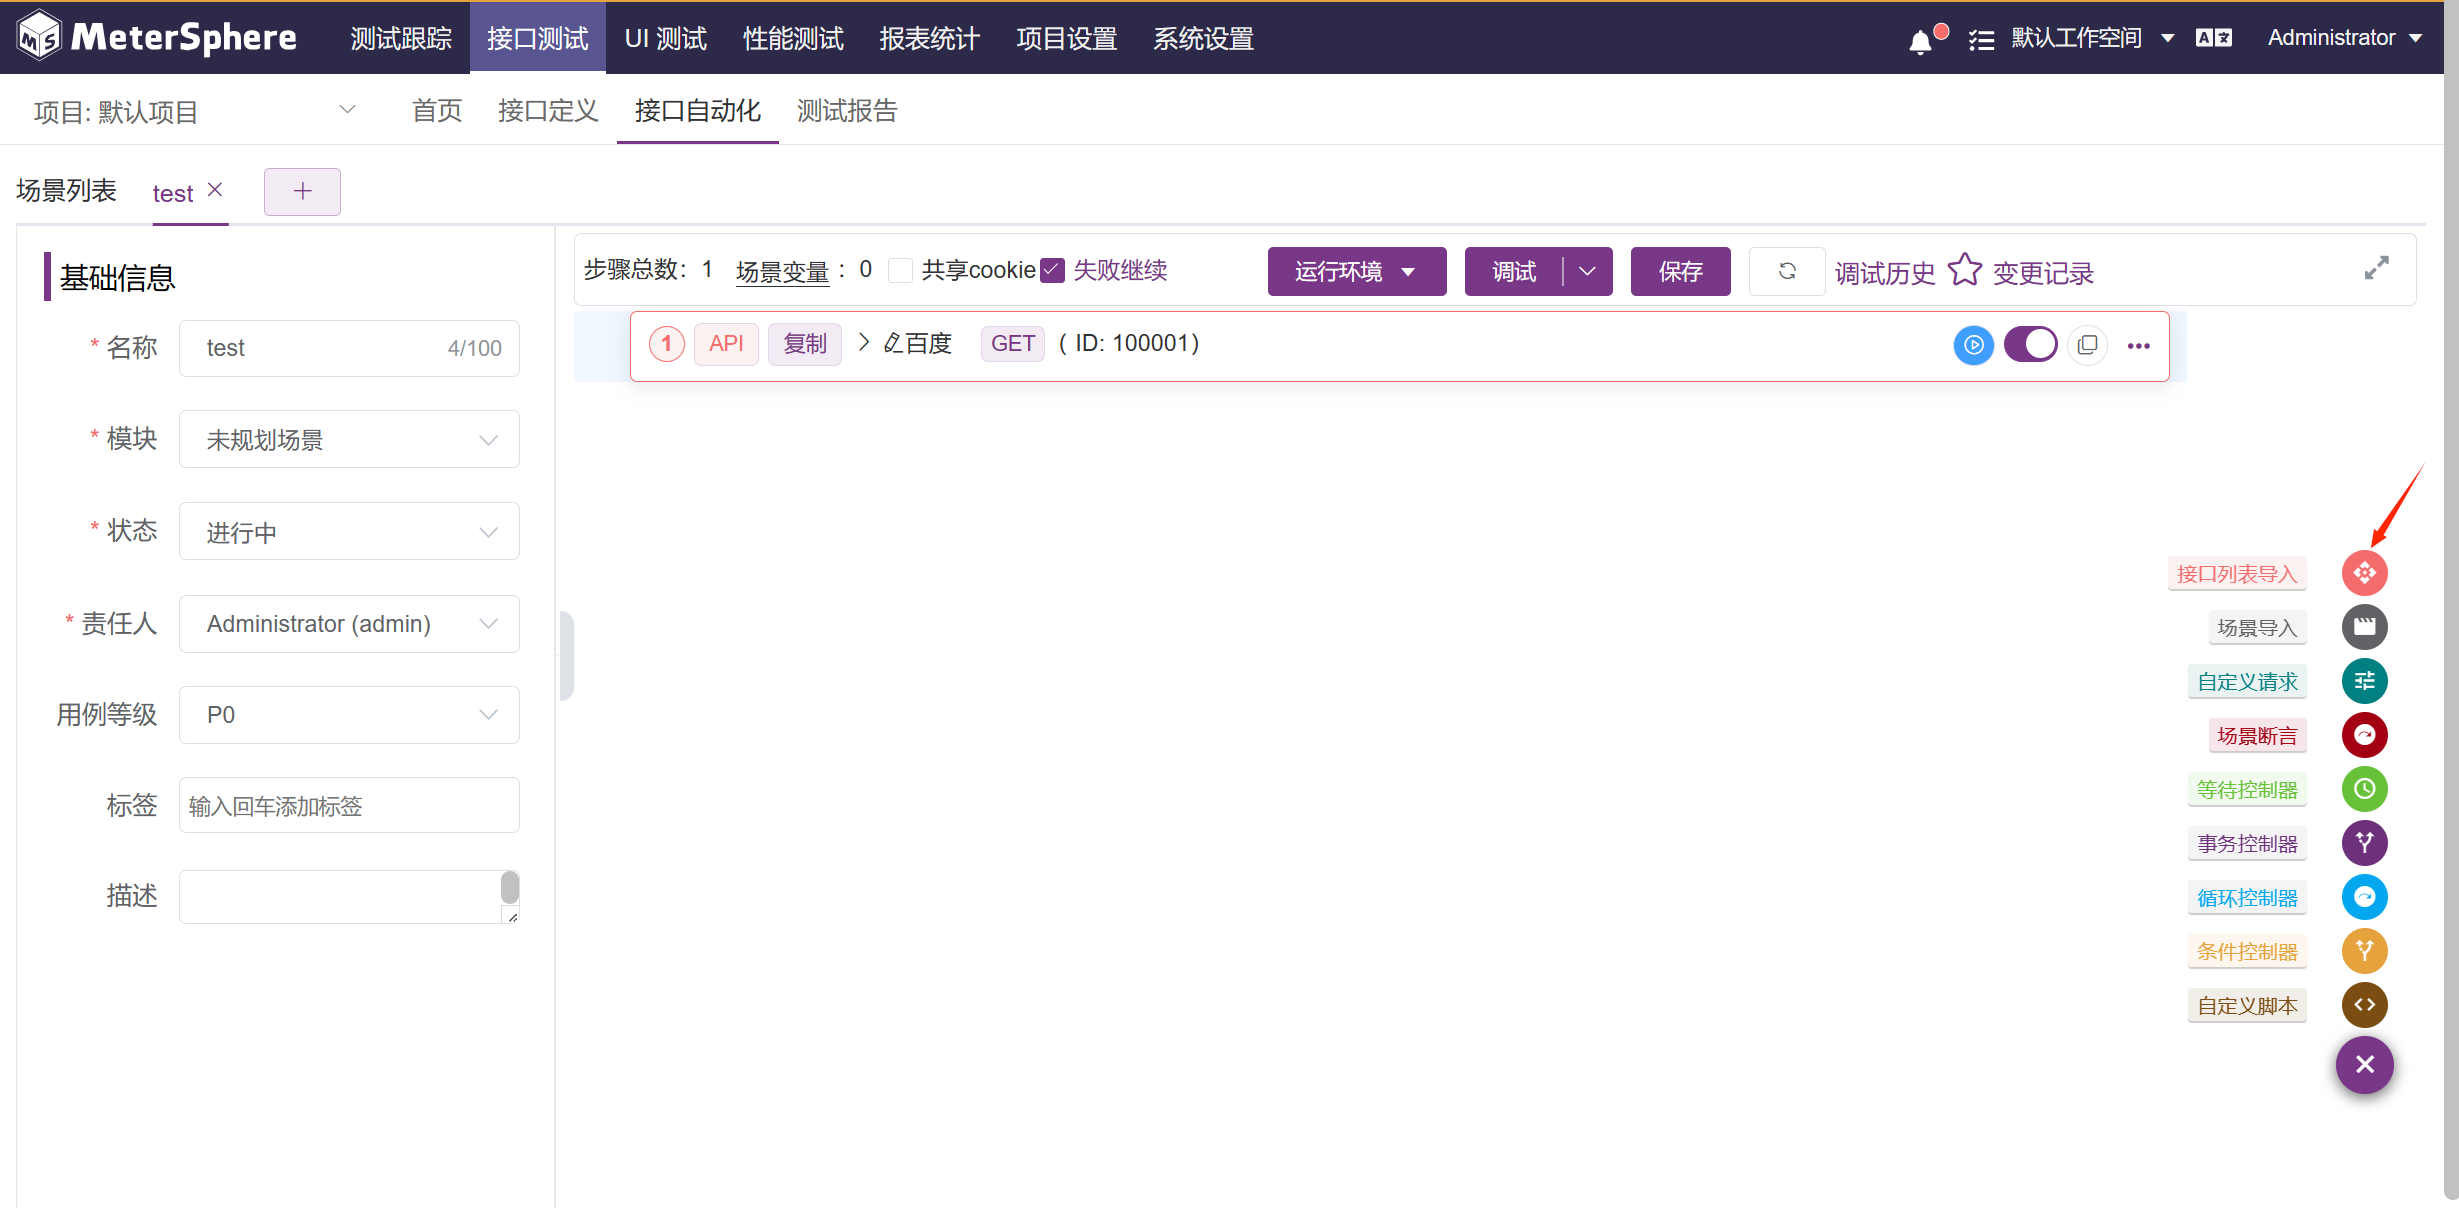Disable the 百度 step toggle switch
2459x1208 pixels.
pyautogui.click(x=2030, y=345)
